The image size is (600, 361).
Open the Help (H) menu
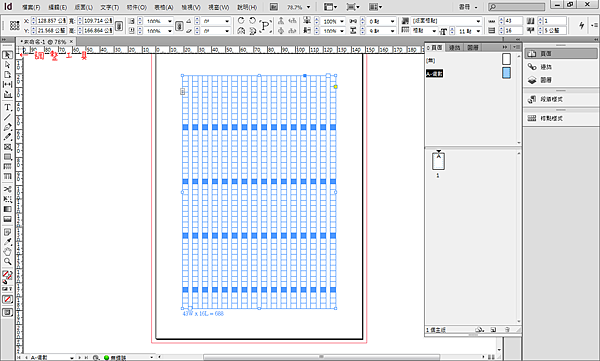tap(247, 7)
